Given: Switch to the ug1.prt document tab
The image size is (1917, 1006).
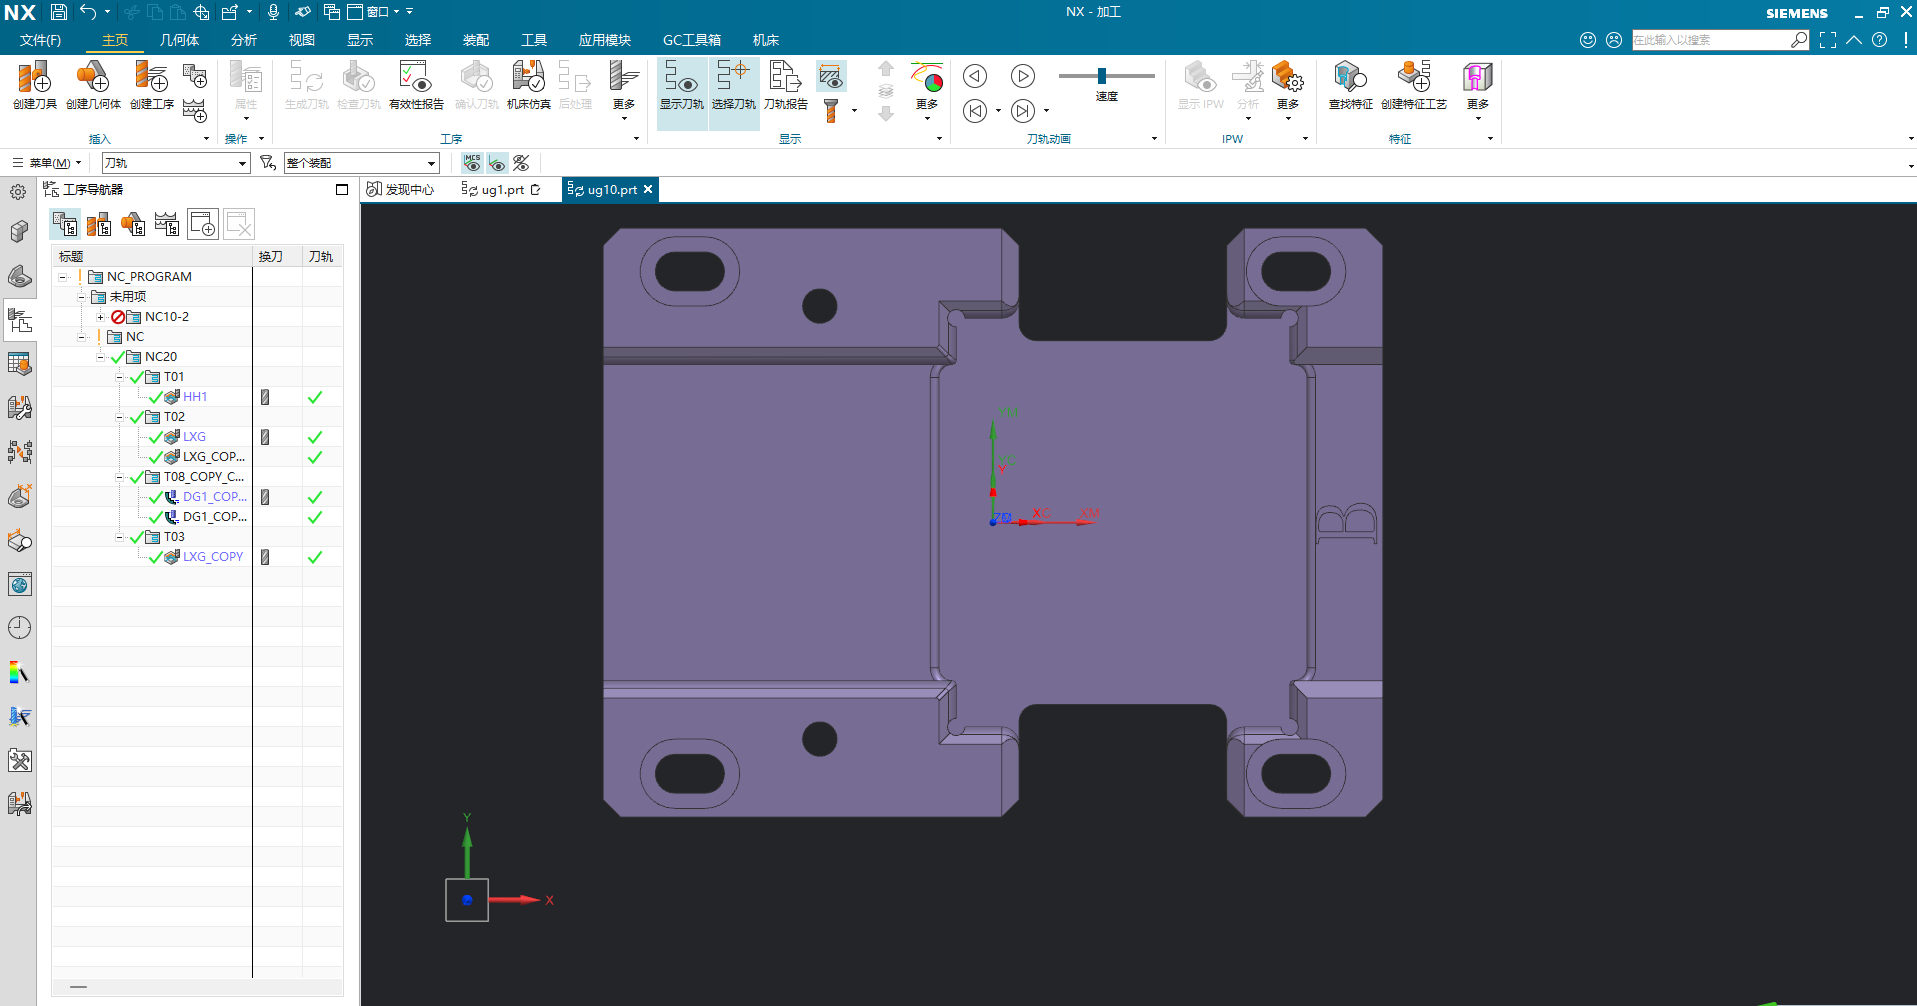Looking at the screenshot, I should coord(502,190).
